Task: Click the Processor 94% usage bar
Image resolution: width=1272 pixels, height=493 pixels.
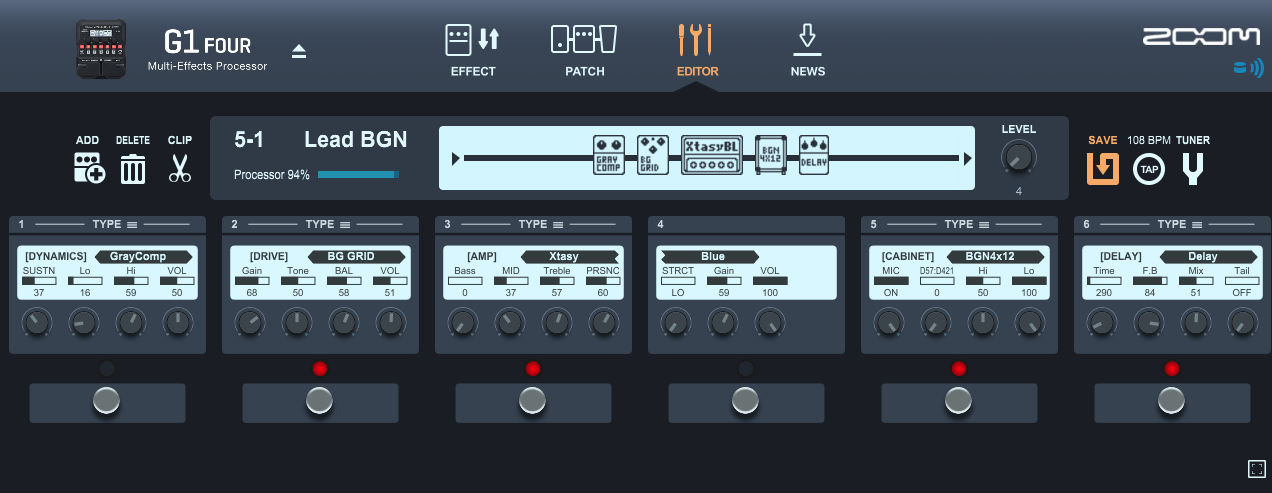Action: click(358, 175)
